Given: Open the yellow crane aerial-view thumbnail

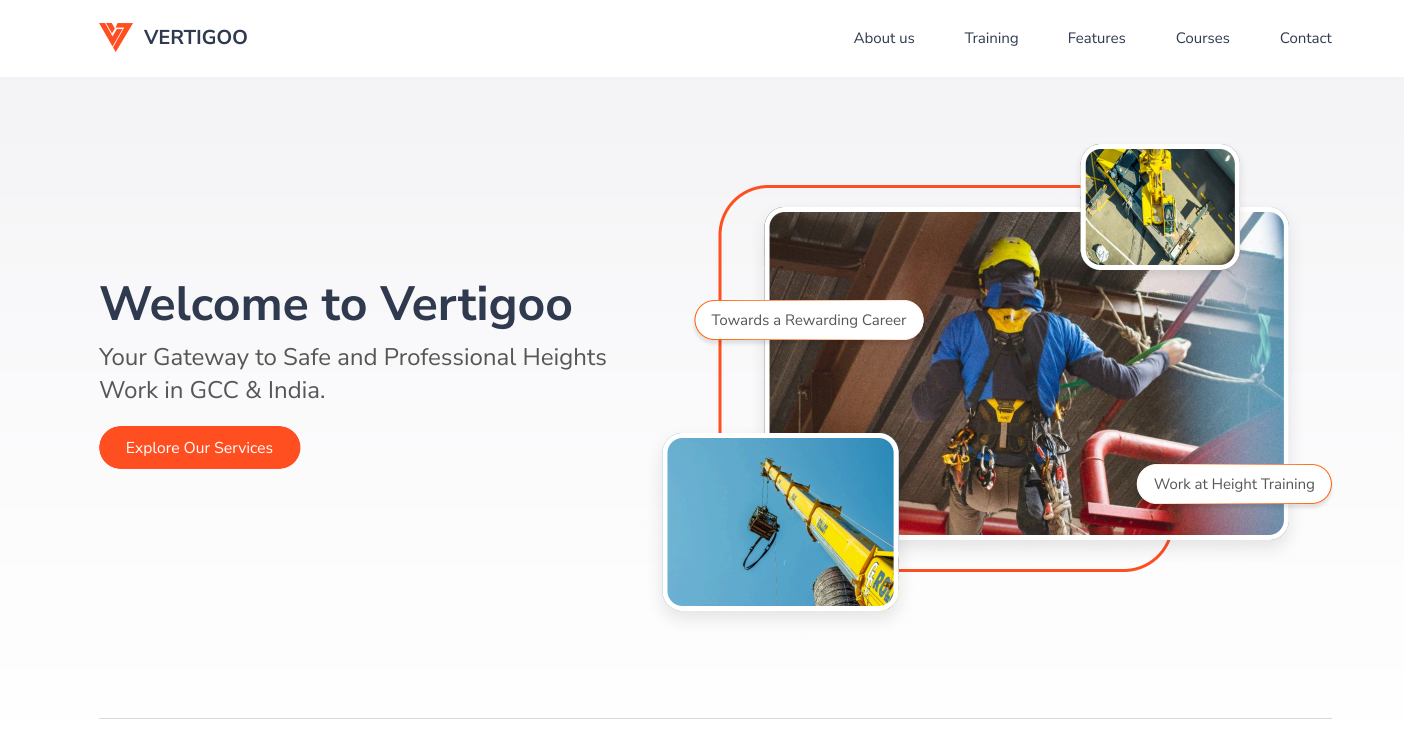Looking at the screenshot, I should pyautogui.click(x=1159, y=206).
